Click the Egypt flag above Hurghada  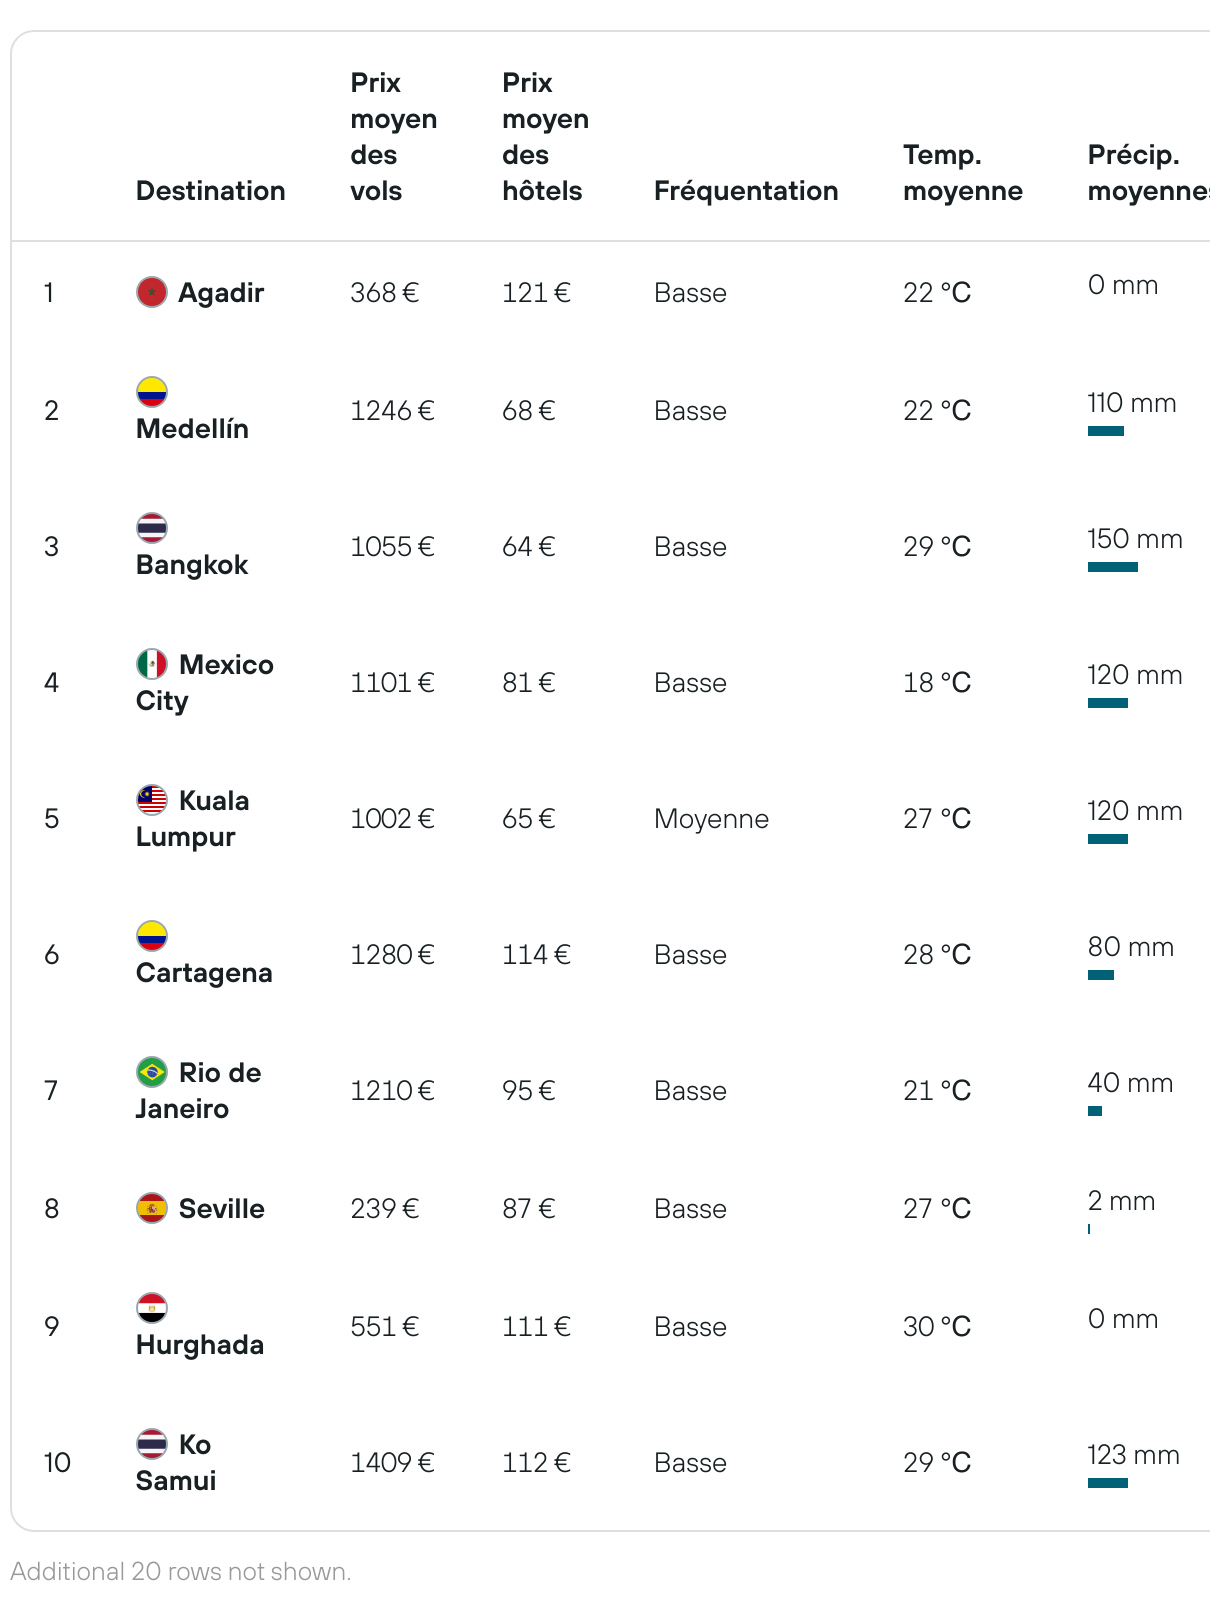(152, 1308)
